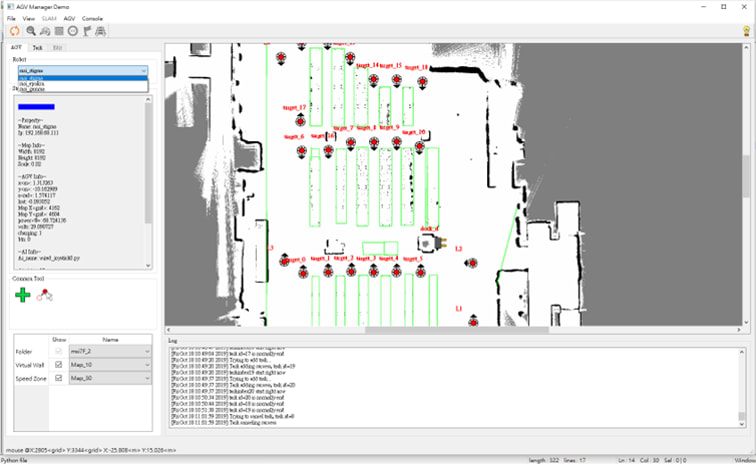Switch to the Task tab
Screen dimensions: 756x464
[38, 48]
